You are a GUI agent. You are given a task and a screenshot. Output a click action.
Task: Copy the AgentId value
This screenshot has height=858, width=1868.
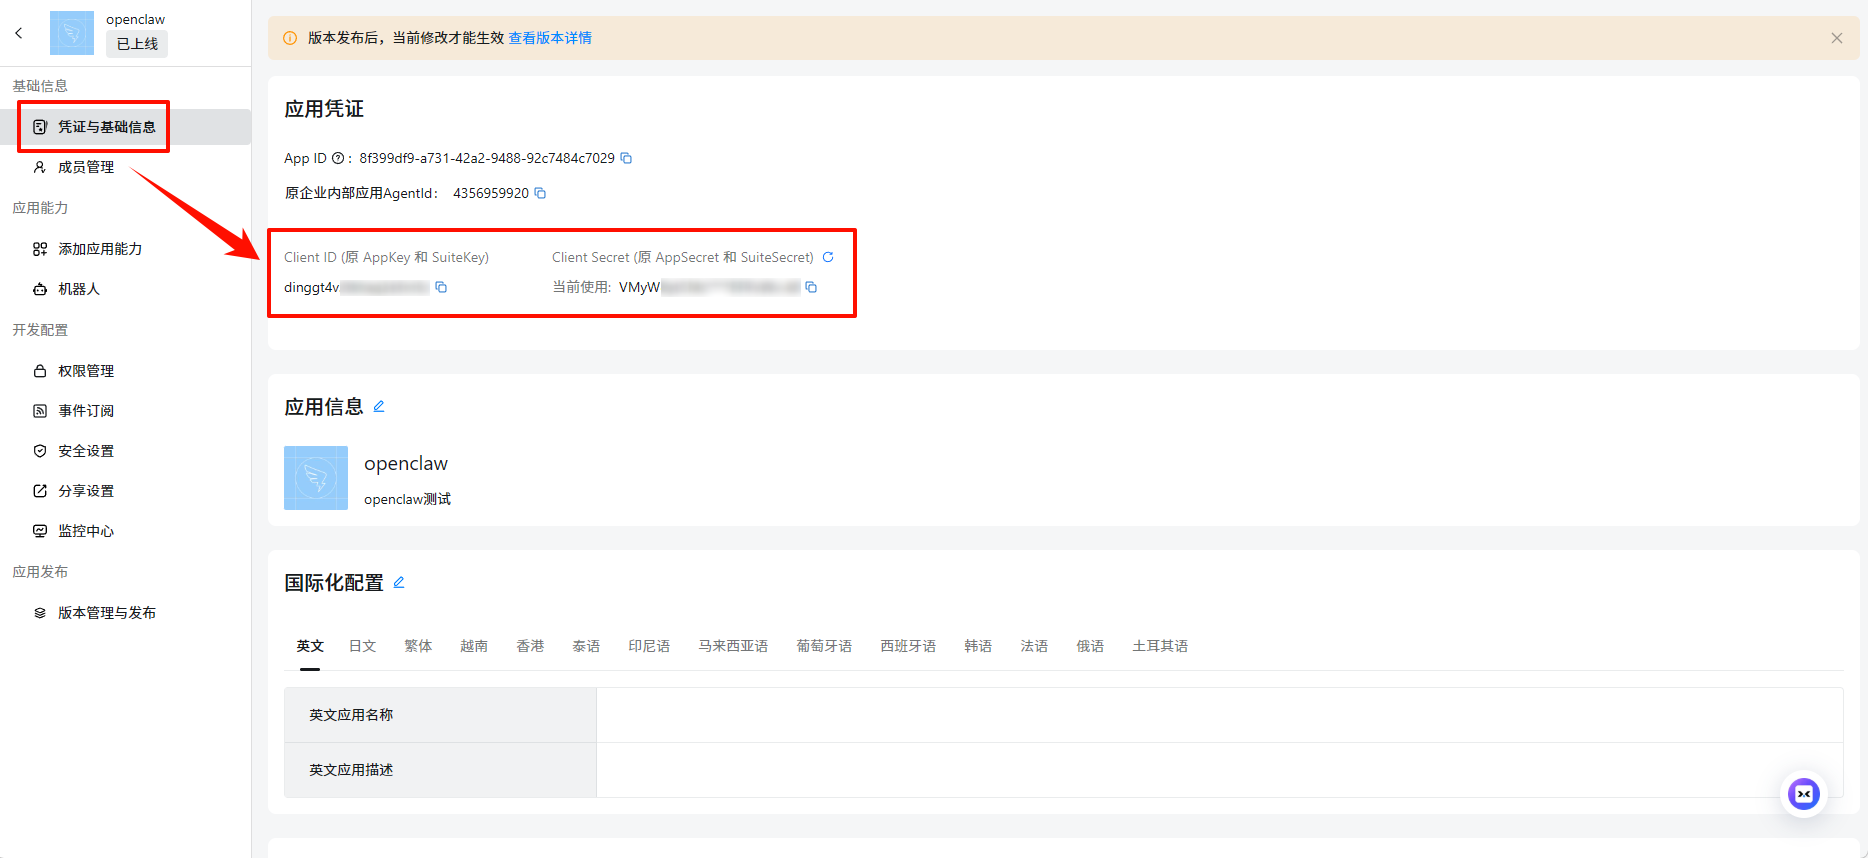click(x=540, y=193)
